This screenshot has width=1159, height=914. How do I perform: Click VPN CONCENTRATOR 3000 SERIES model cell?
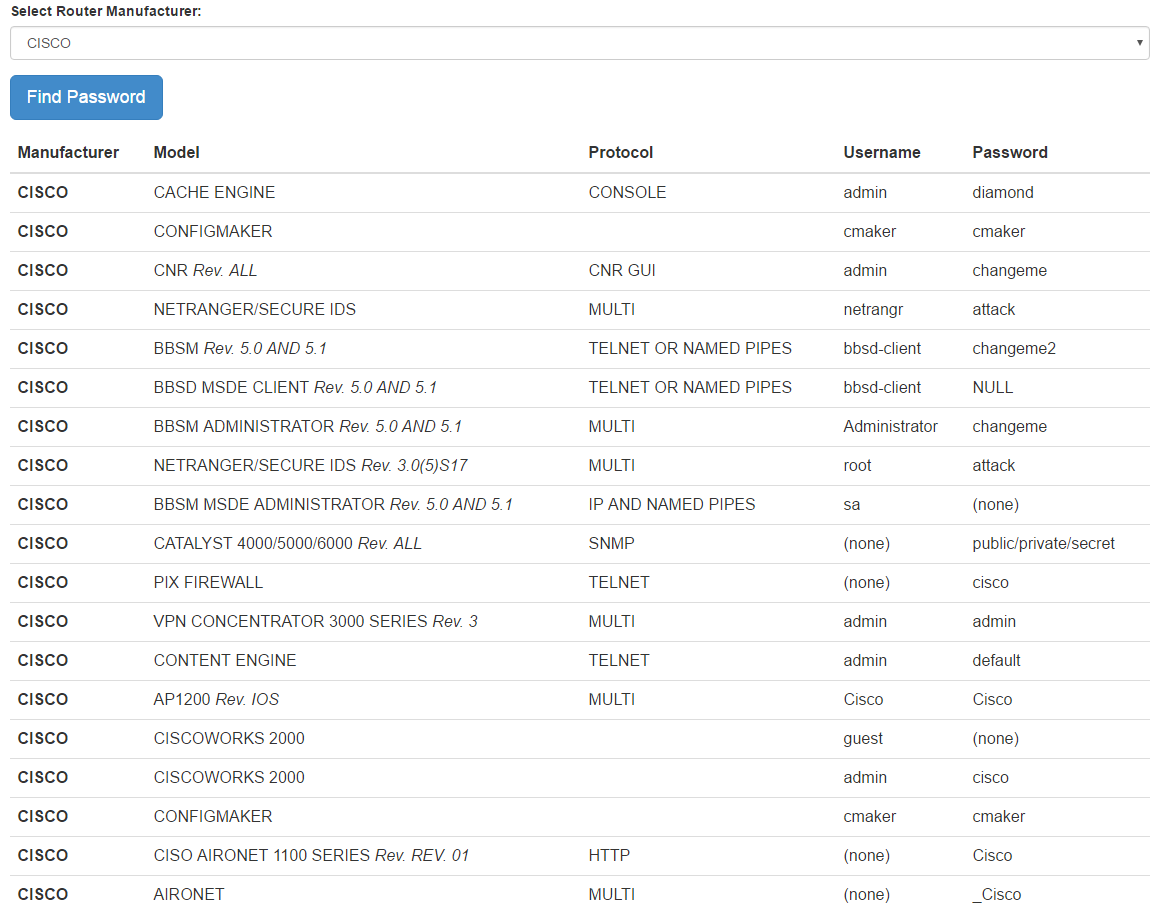(316, 621)
